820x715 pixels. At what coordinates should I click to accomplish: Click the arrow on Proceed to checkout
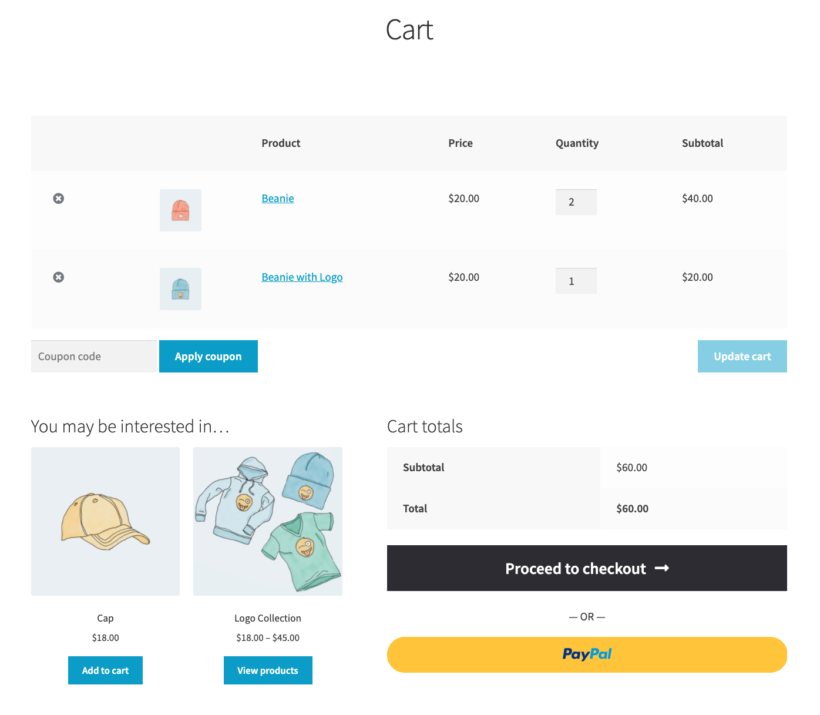coord(662,568)
